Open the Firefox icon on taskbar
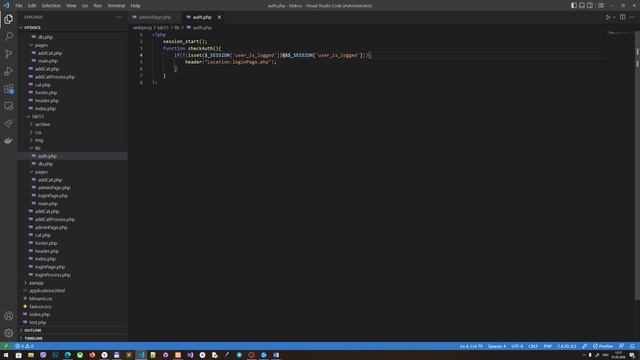 [92, 355]
